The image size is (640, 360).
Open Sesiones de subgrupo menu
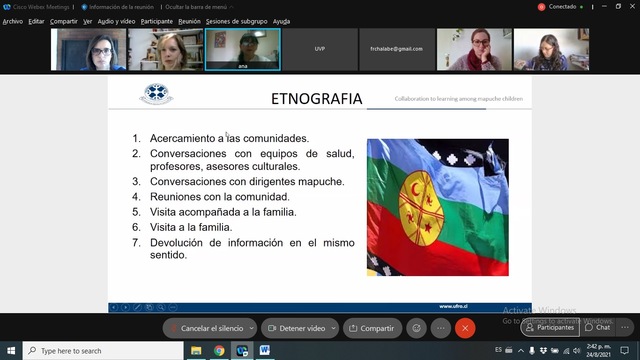pos(236,21)
